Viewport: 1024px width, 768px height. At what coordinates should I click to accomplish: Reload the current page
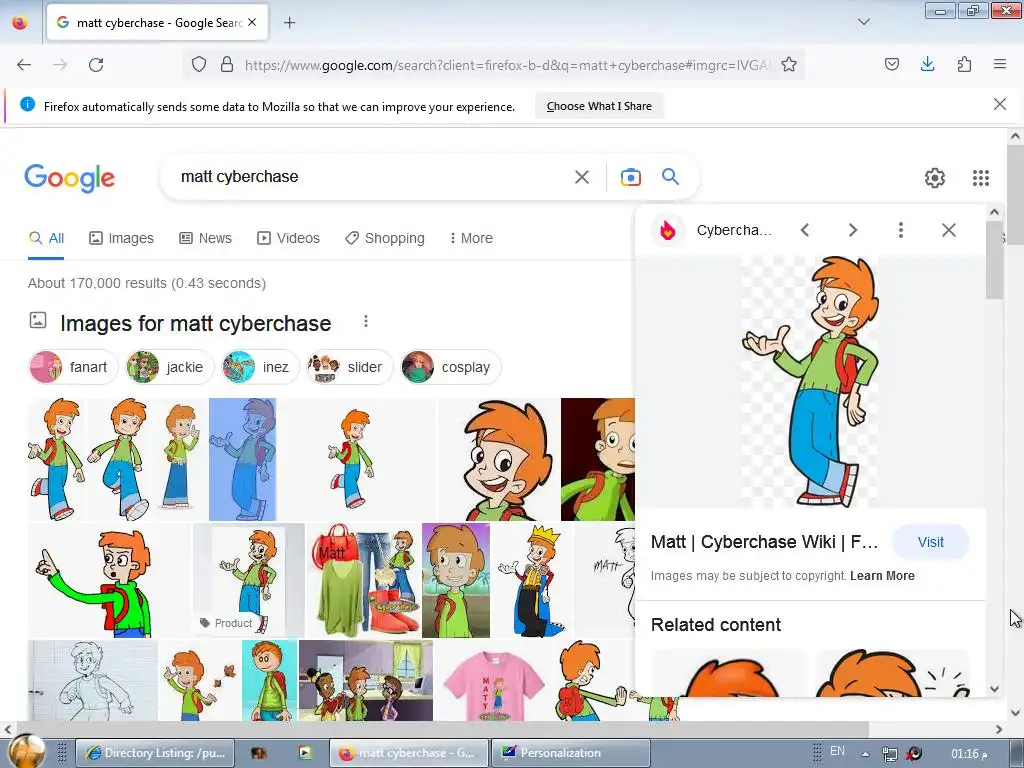(96, 65)
